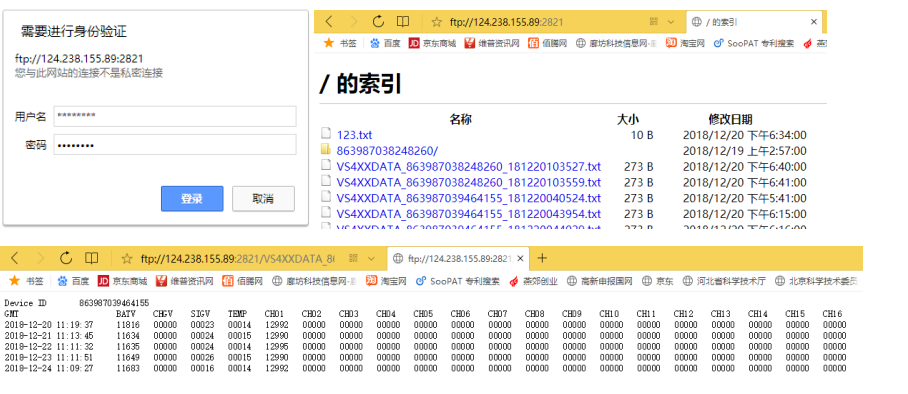
Task: Reload the '/ 的索引' index page
Action: (x=379, y=22)
